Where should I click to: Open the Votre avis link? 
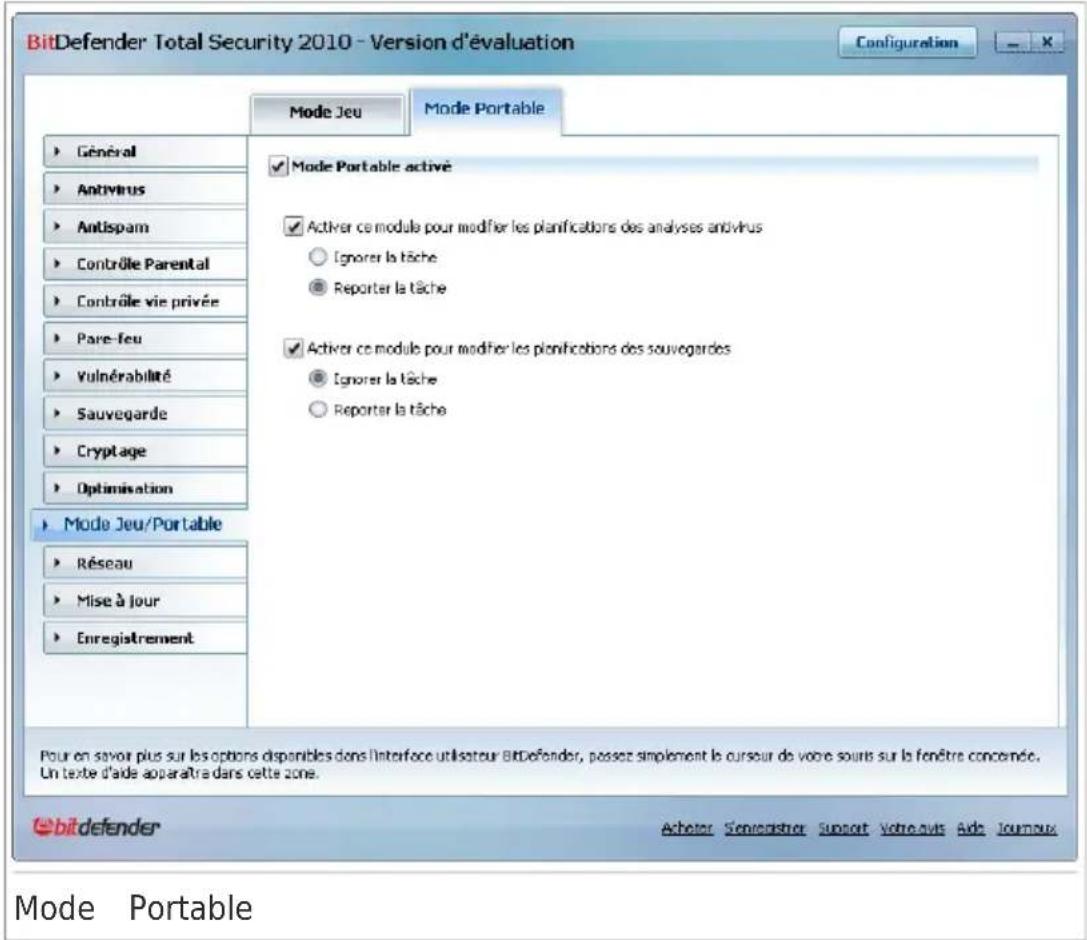(912, 828)
